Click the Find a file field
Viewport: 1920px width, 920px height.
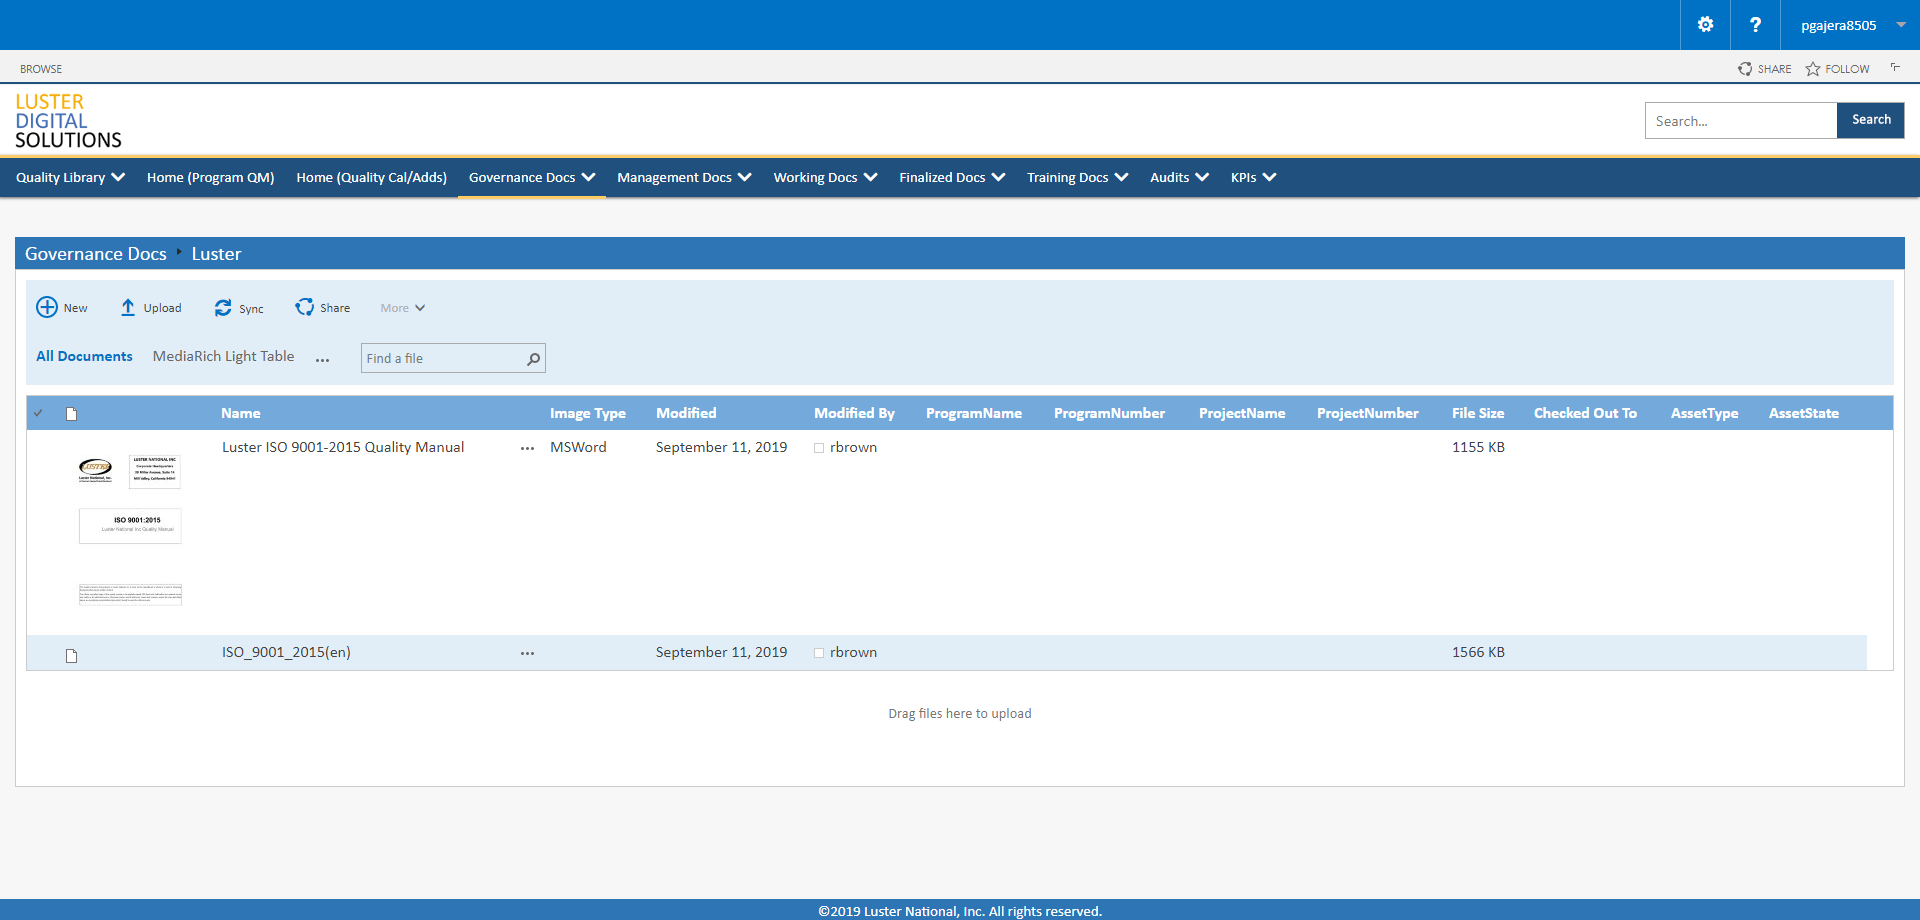pyautogui.click(x=442, y=358)
